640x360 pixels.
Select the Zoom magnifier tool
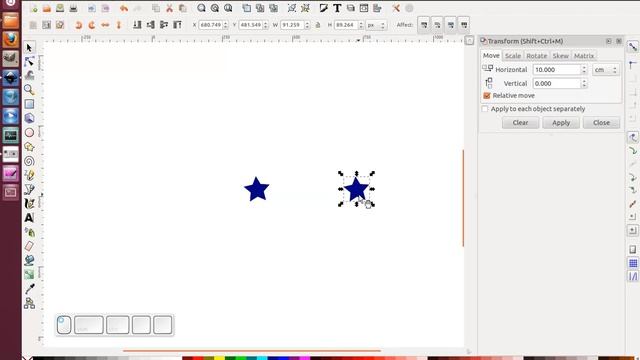pos(29,89)
